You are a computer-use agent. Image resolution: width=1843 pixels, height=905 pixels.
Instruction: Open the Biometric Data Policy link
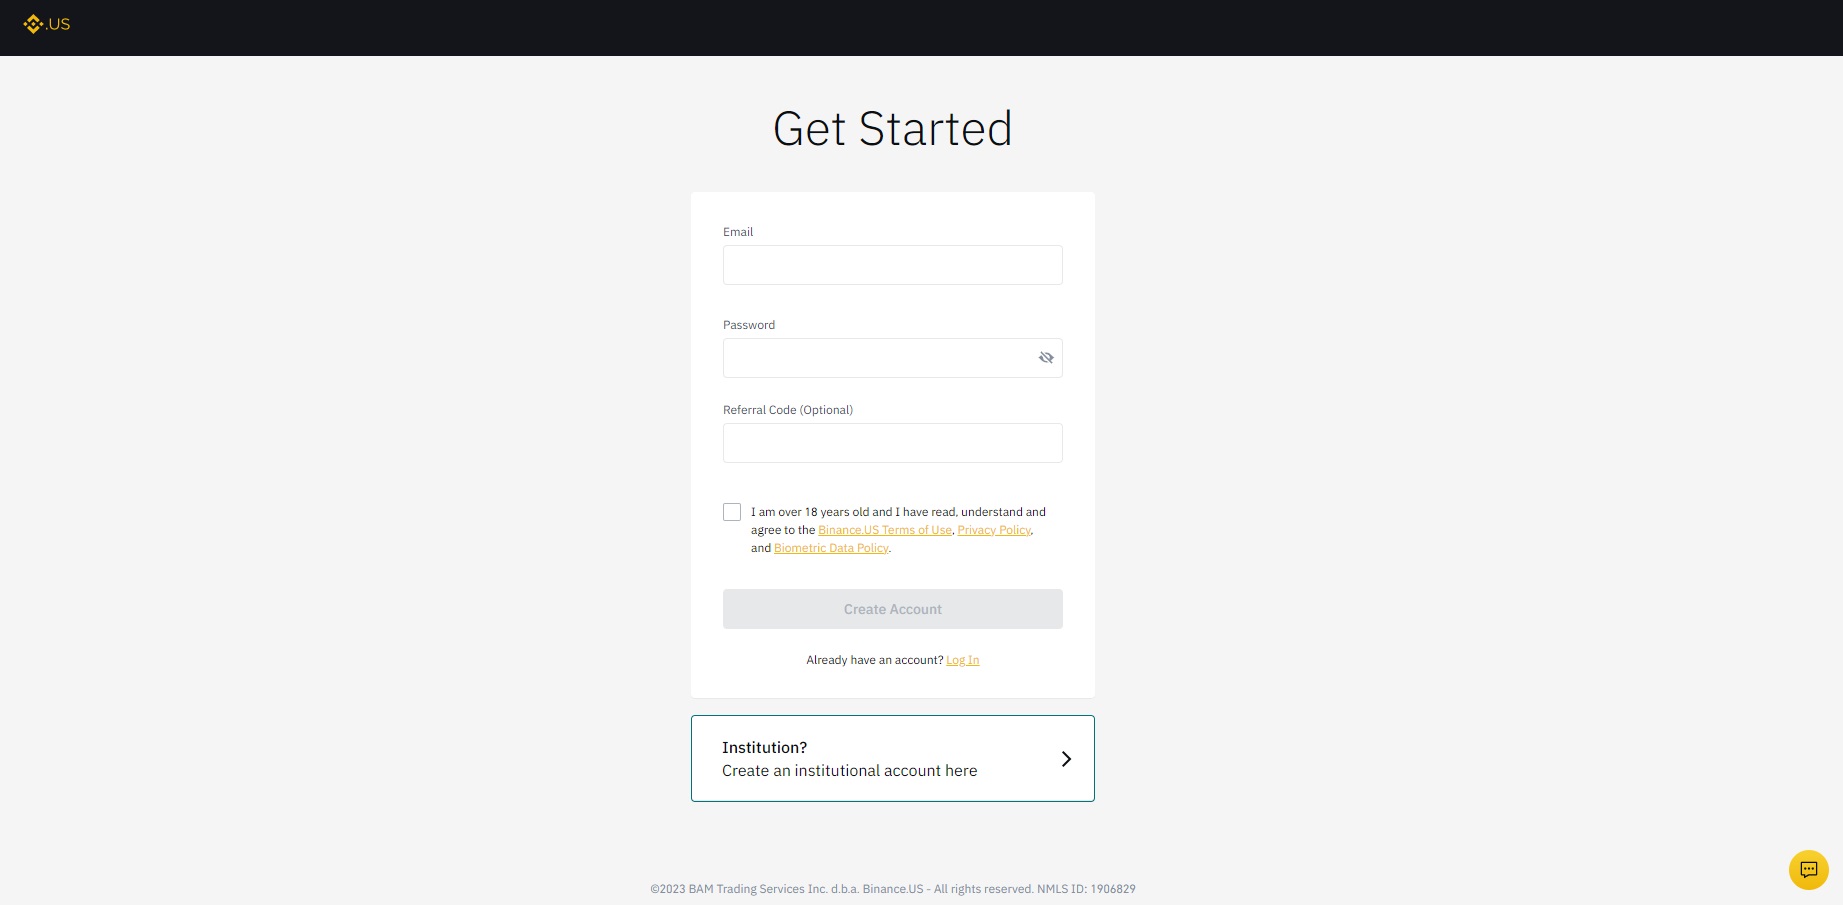click(831, 548)
